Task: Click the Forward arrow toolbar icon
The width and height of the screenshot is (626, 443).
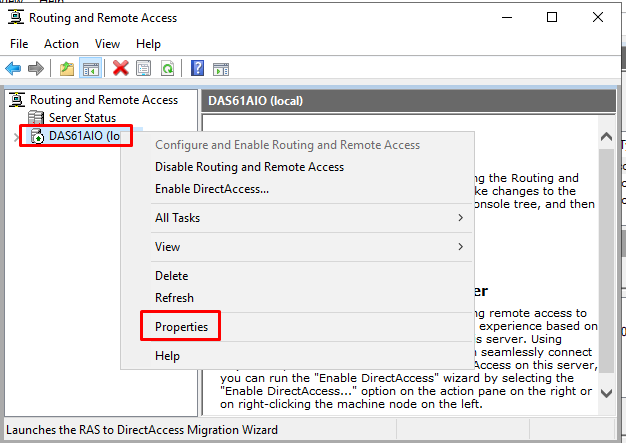Action: 36,69
